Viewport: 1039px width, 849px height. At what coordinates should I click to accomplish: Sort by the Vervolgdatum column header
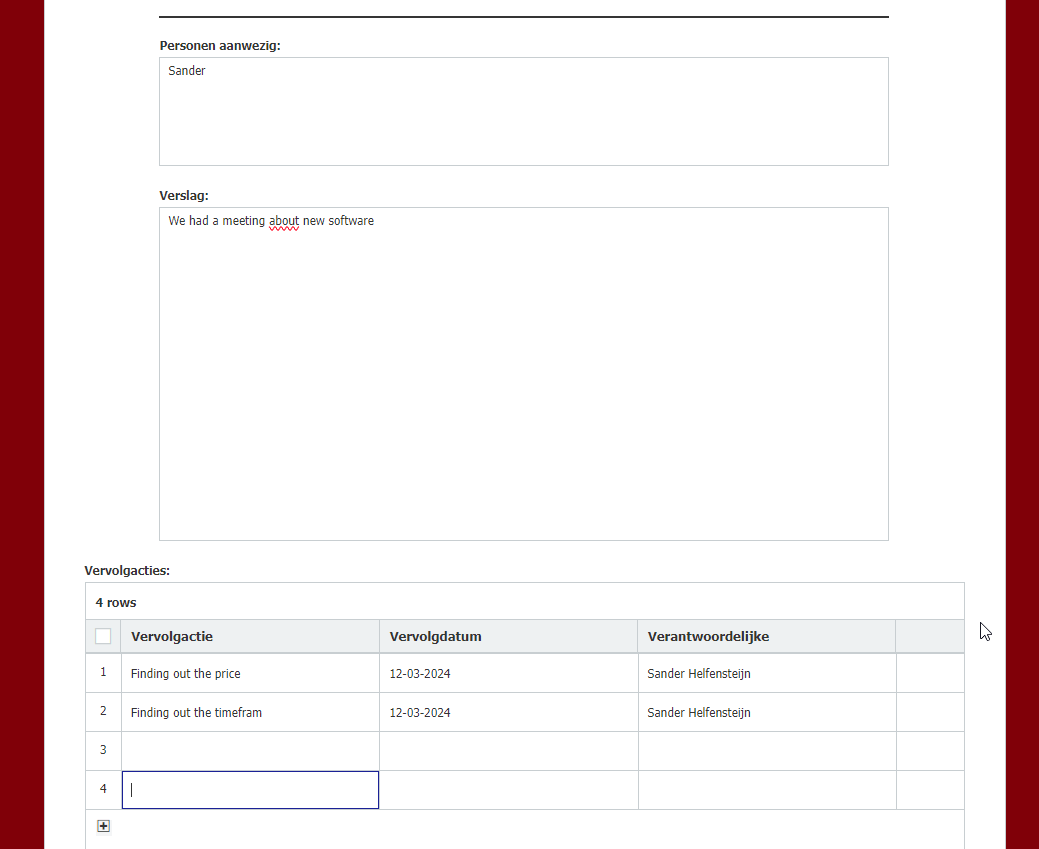pyautogui.click(x=508, y=636)
